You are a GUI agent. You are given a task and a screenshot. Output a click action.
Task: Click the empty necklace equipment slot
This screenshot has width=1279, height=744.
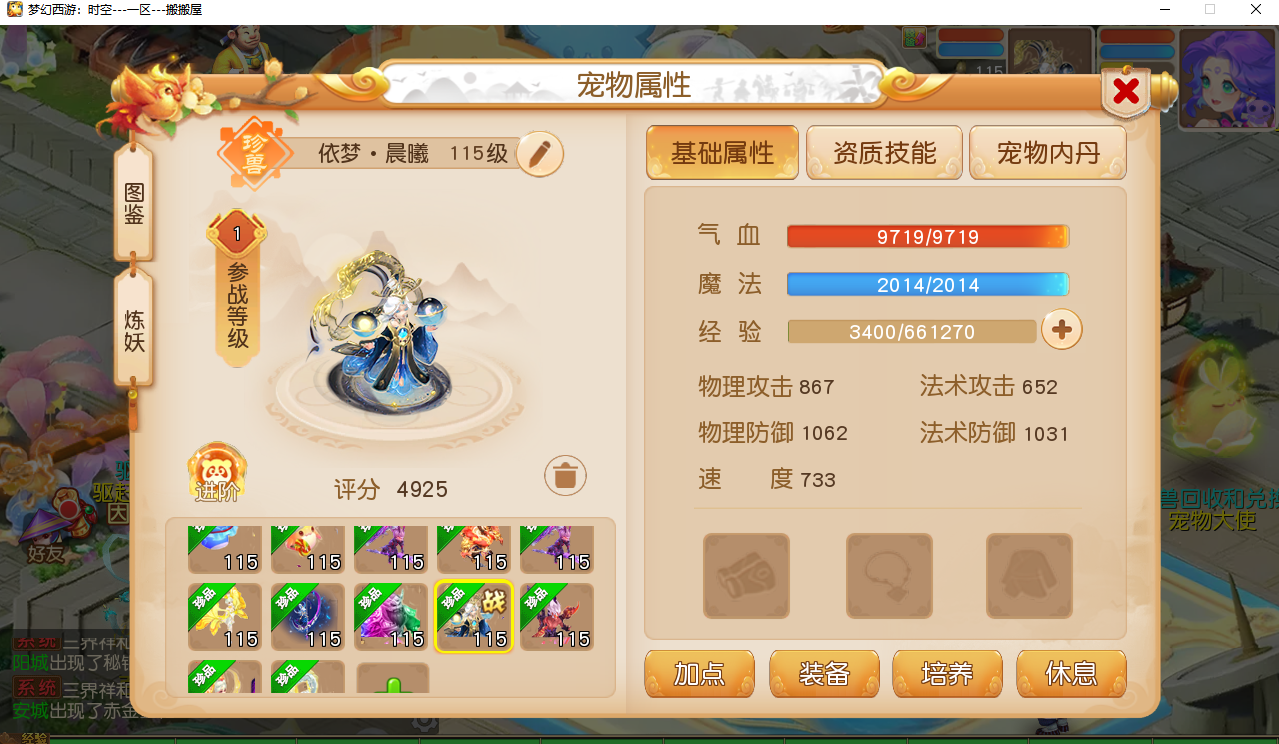click(889, 576)
